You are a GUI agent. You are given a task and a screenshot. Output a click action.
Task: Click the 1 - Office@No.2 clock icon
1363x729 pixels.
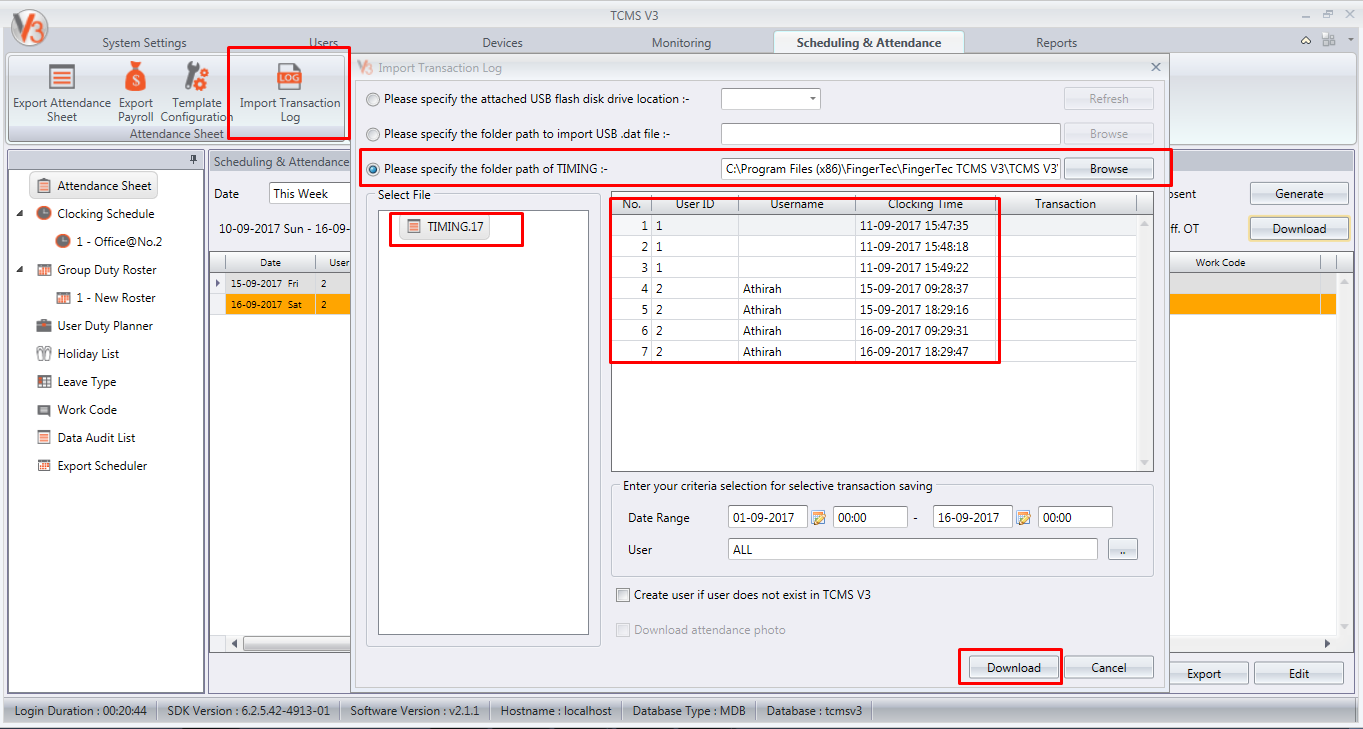coord(63,242)
